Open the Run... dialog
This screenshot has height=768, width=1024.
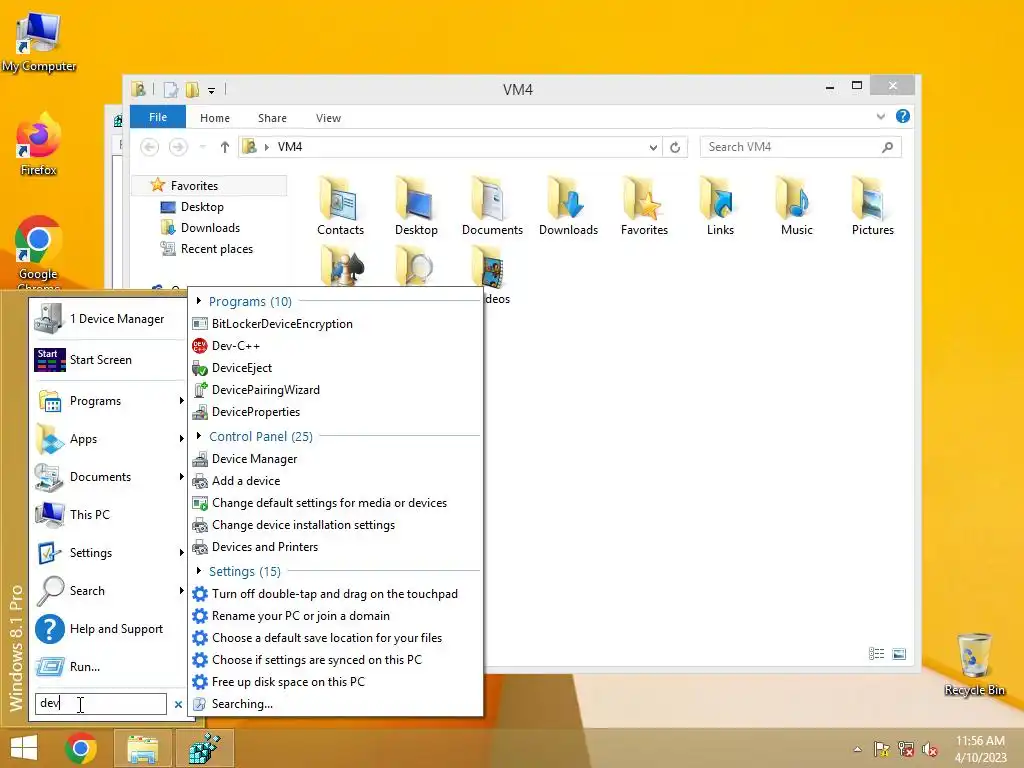coord(108,667)
